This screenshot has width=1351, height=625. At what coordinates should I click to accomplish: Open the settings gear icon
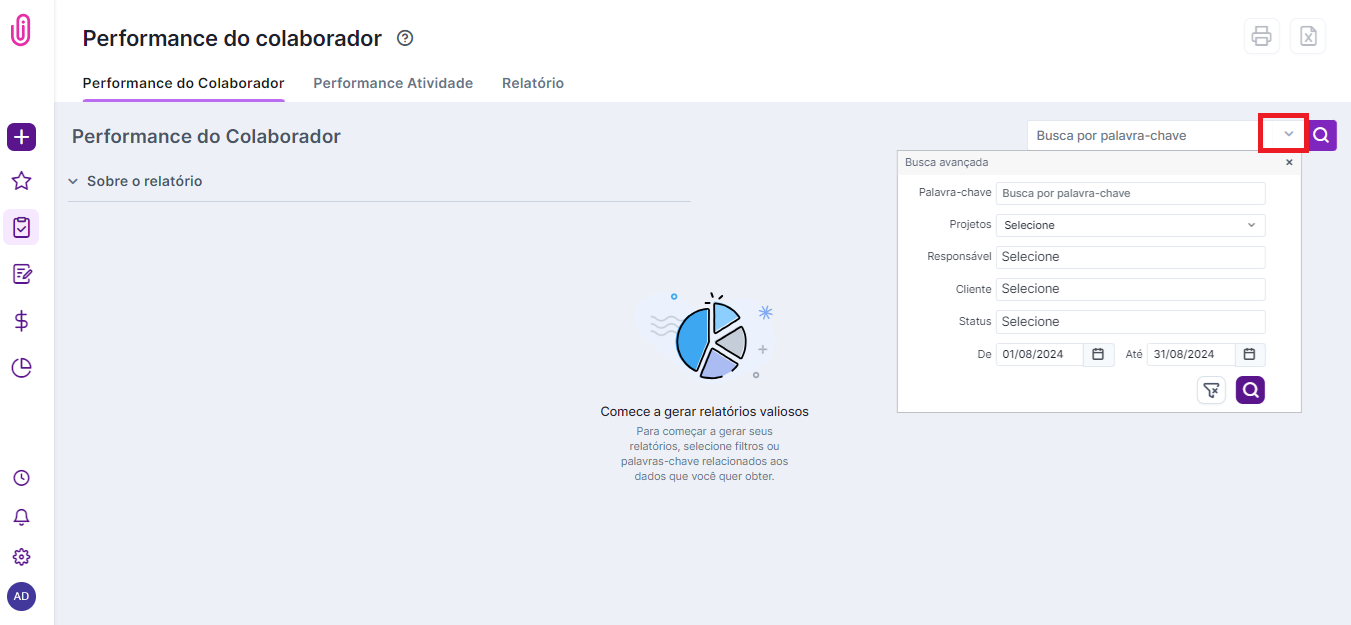(x=21, y=557)
